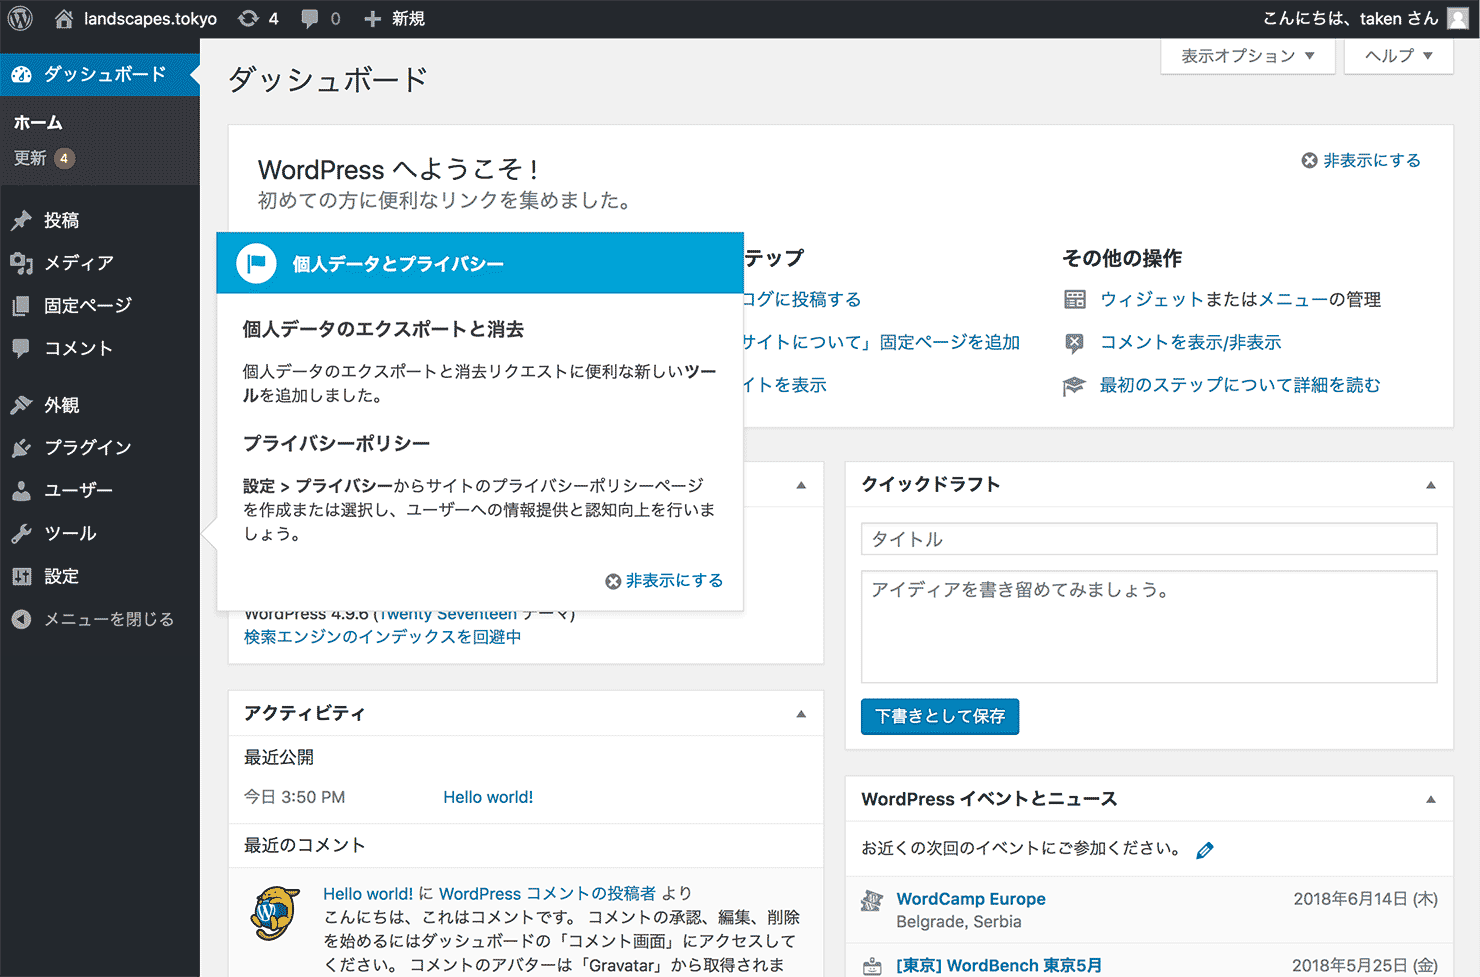Open the ヘルプ dropdown tab

(1399, 56)
